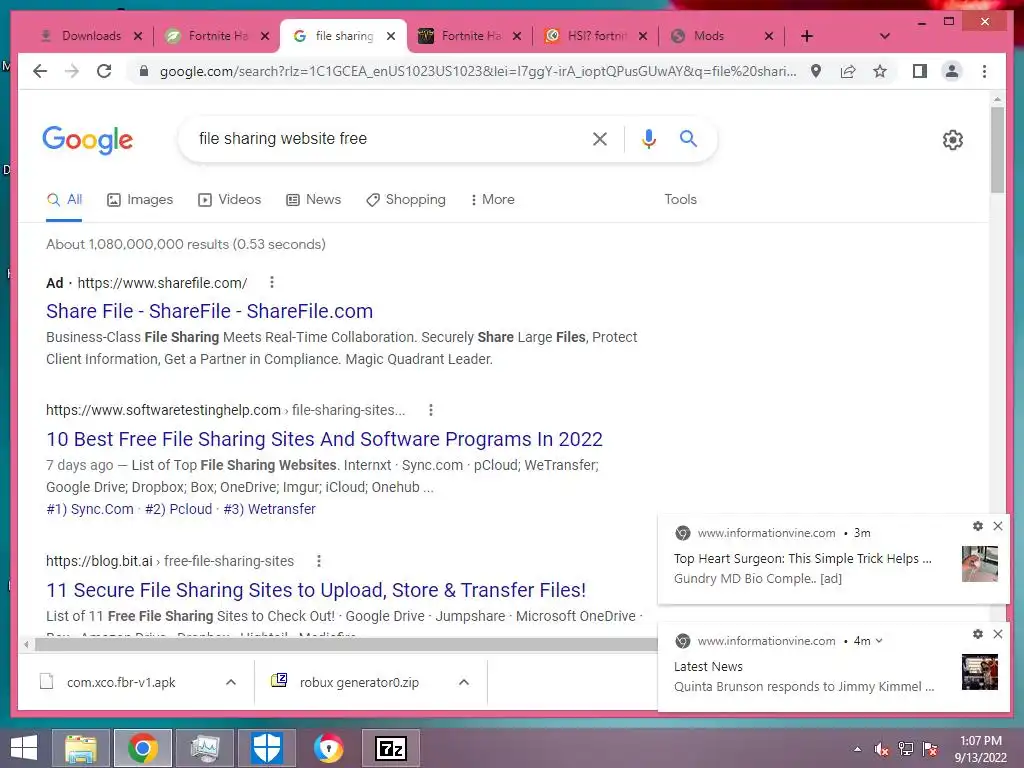Image resolution: width=1024 pixels, height=768 pixels.
Task: Expand options for com.xco.fbr-v1.apk download
Action: tap(231, 682)
